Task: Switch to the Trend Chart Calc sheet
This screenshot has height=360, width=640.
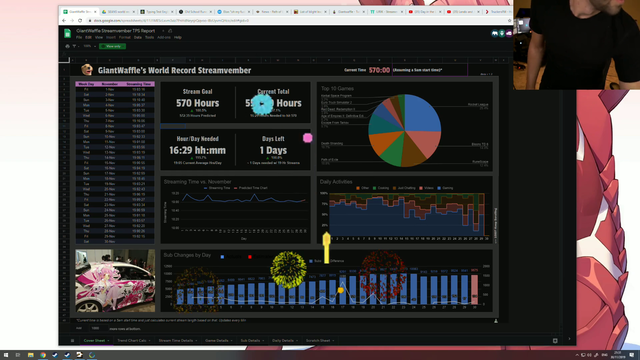Action: 131,340
